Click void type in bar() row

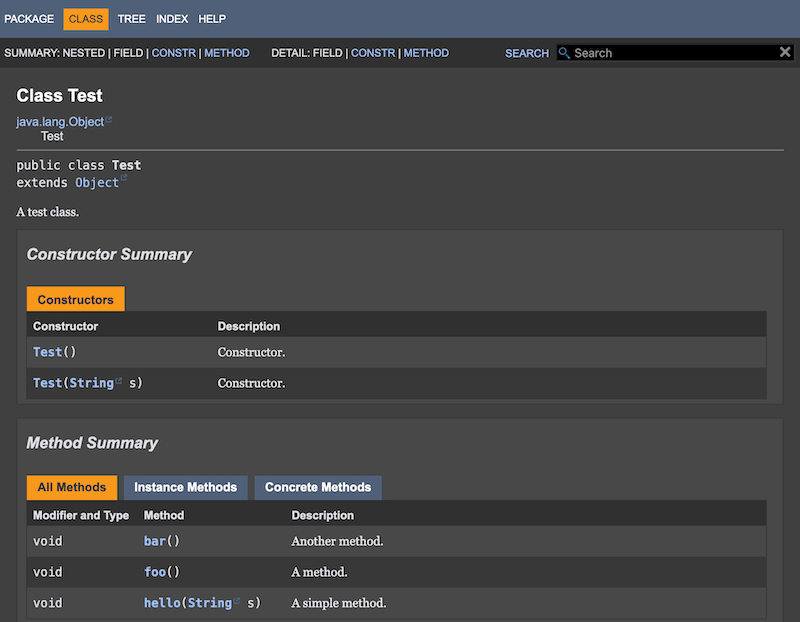pos(47,541)
